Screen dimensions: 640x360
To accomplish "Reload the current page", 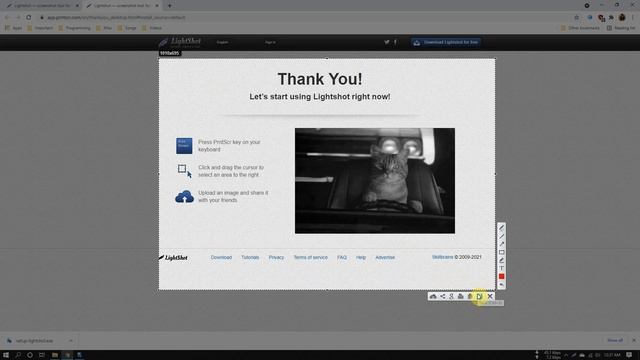I will 29,18.
